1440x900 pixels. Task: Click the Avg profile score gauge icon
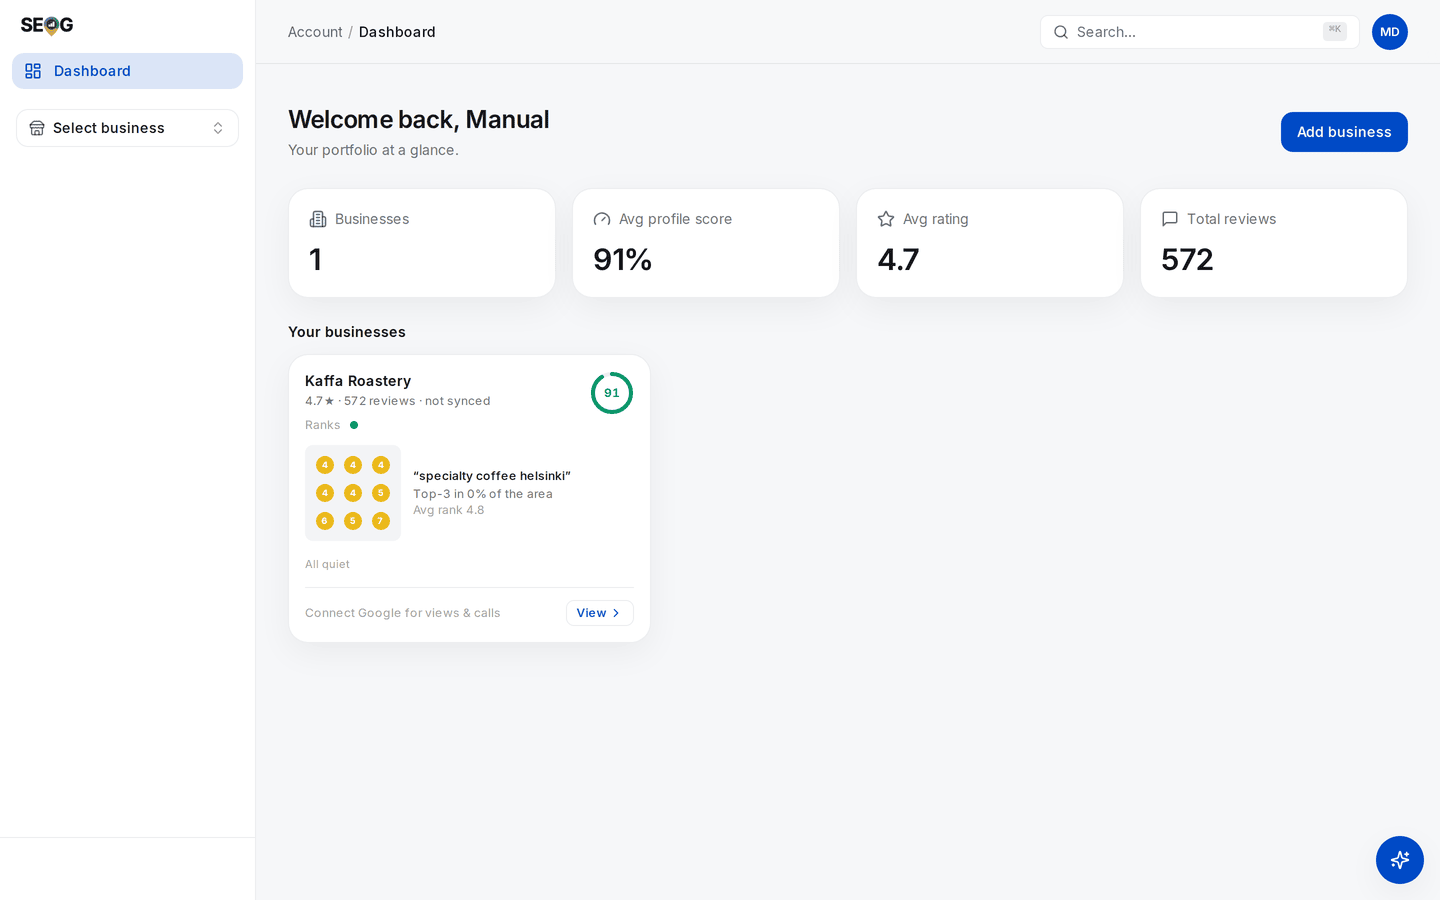pos(602,219)
